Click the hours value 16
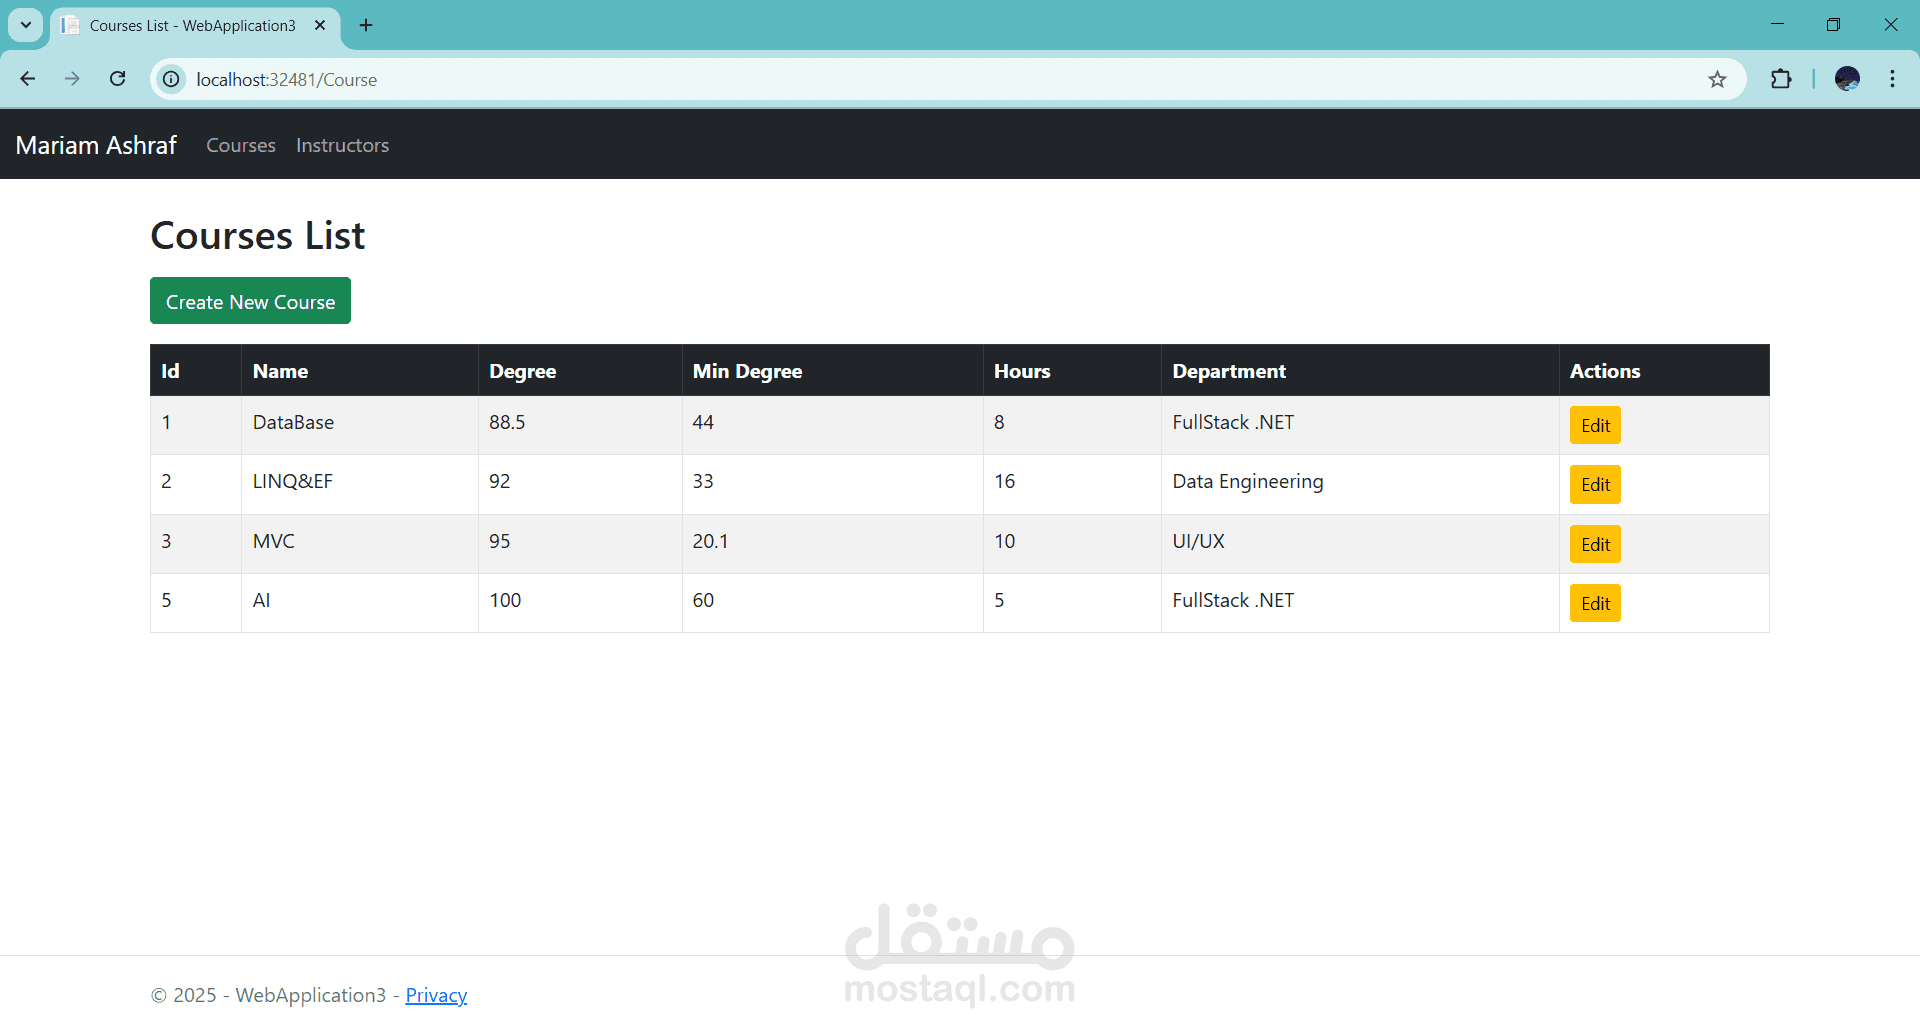 [1004, 481]
